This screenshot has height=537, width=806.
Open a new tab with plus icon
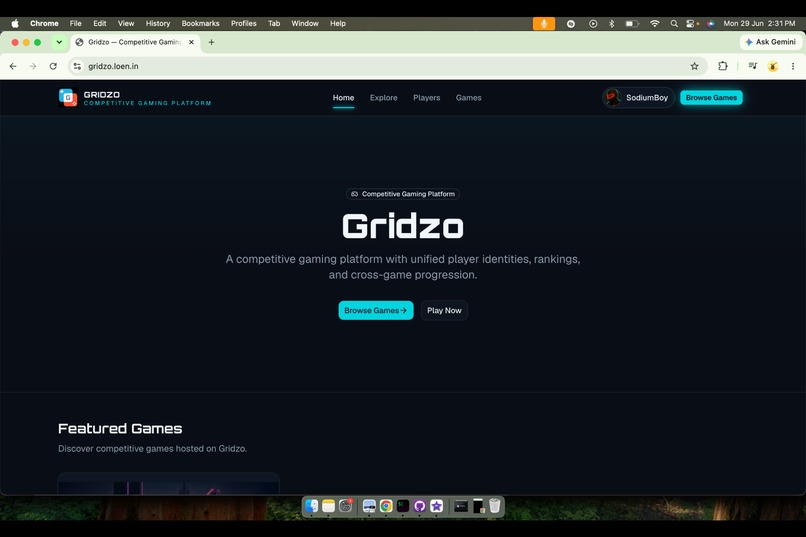point(211,42)
